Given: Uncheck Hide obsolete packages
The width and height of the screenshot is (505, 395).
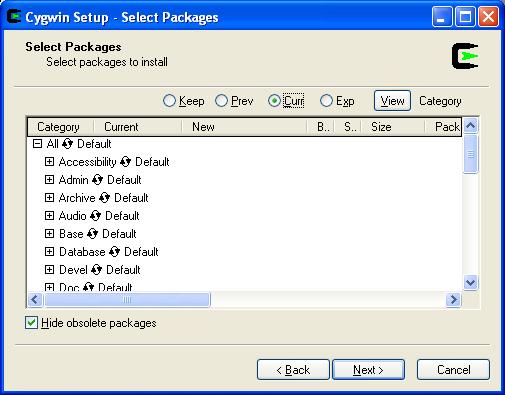Looking at the screenshot, I should [x=31, y=323].
